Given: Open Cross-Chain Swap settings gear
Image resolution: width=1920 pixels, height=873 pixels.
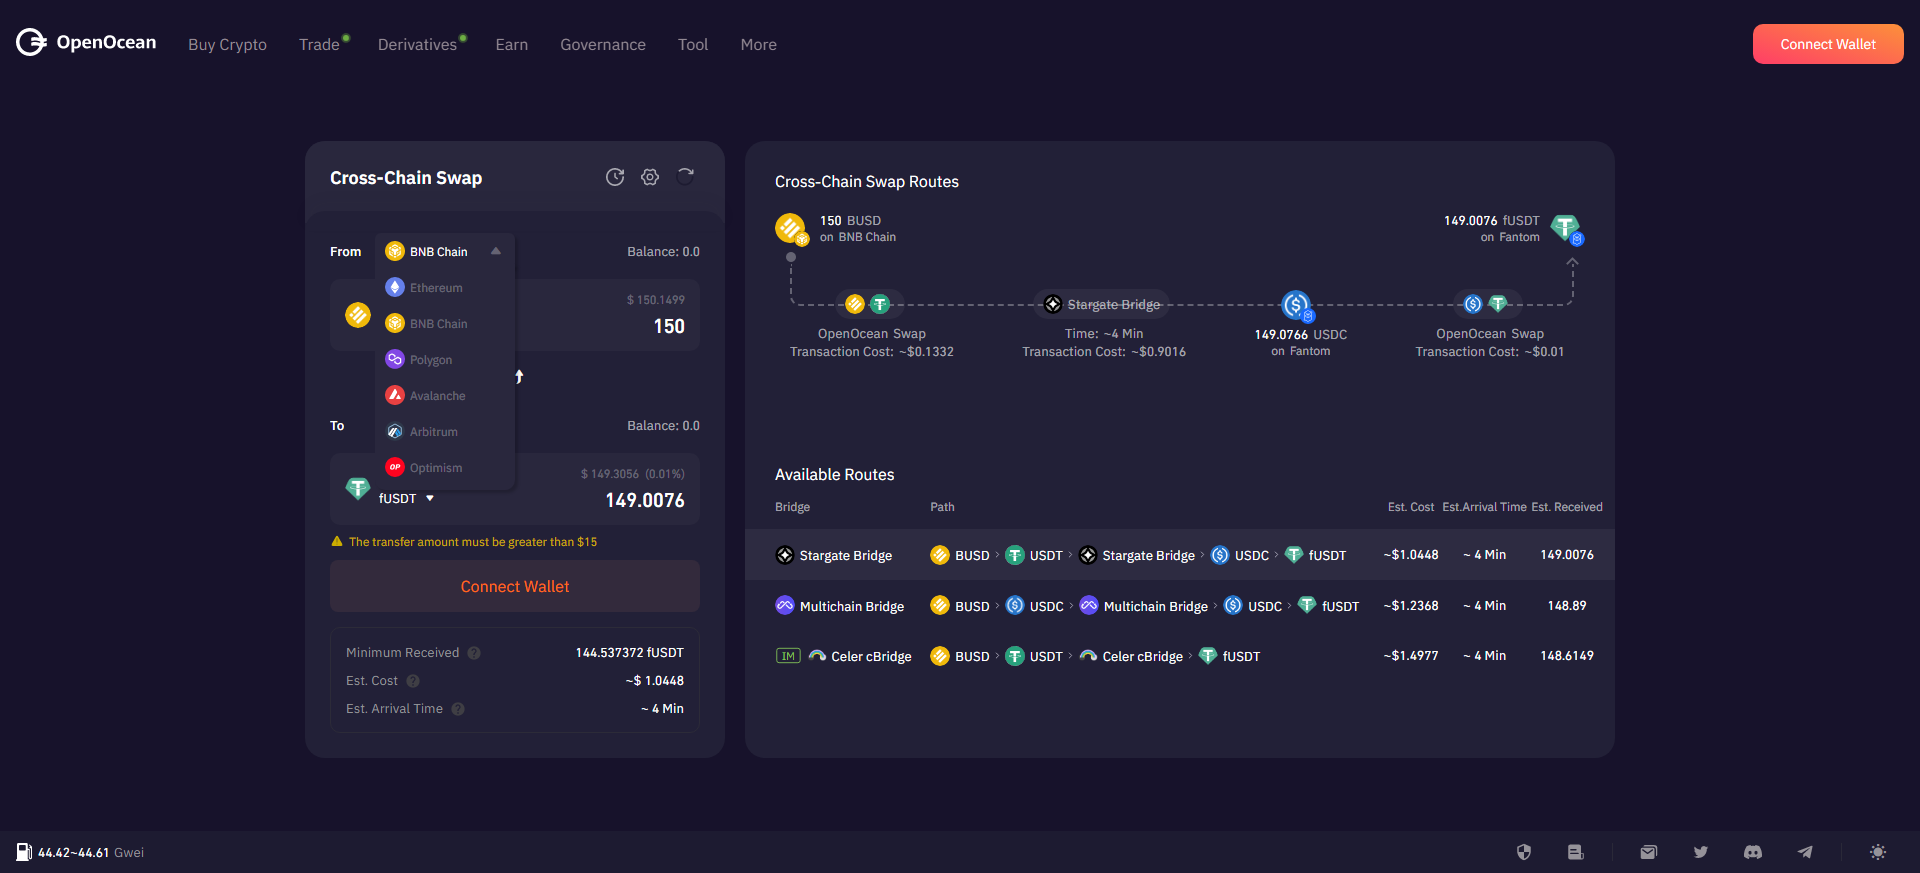Looking at the screenshot, I should pyautogui.click(x=650, y=177).
